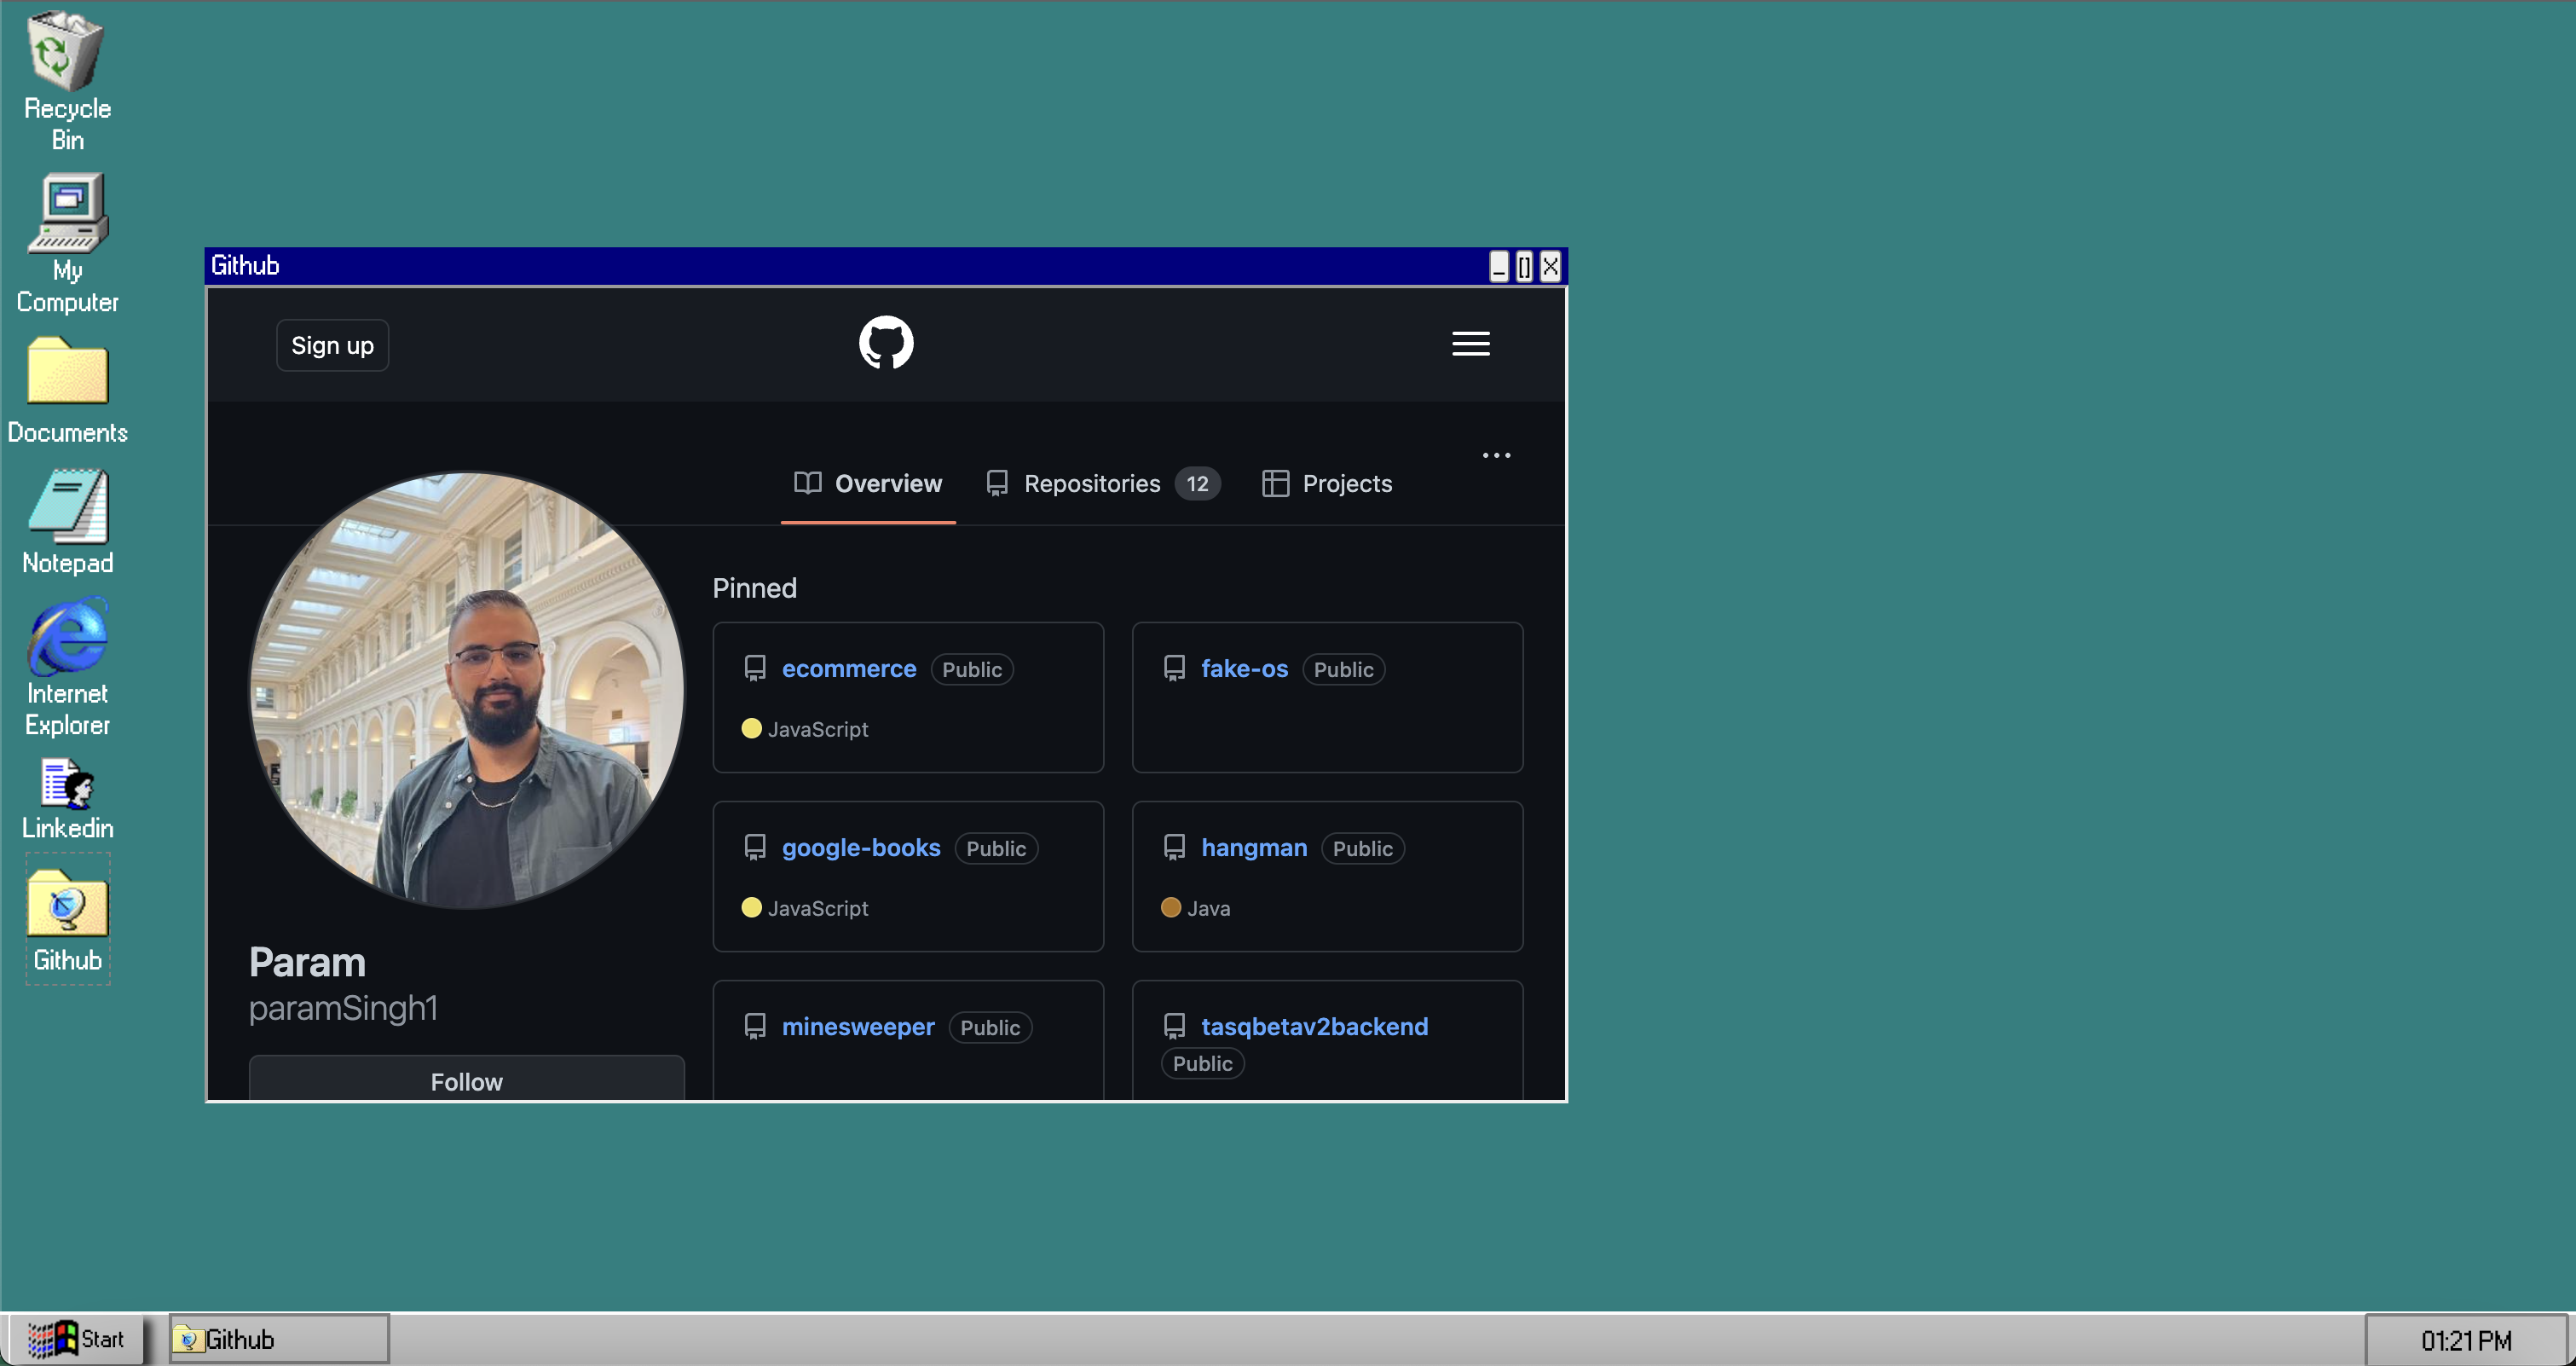Open the ecommerce repository
2576x1366 pixels.
point(846,668)
